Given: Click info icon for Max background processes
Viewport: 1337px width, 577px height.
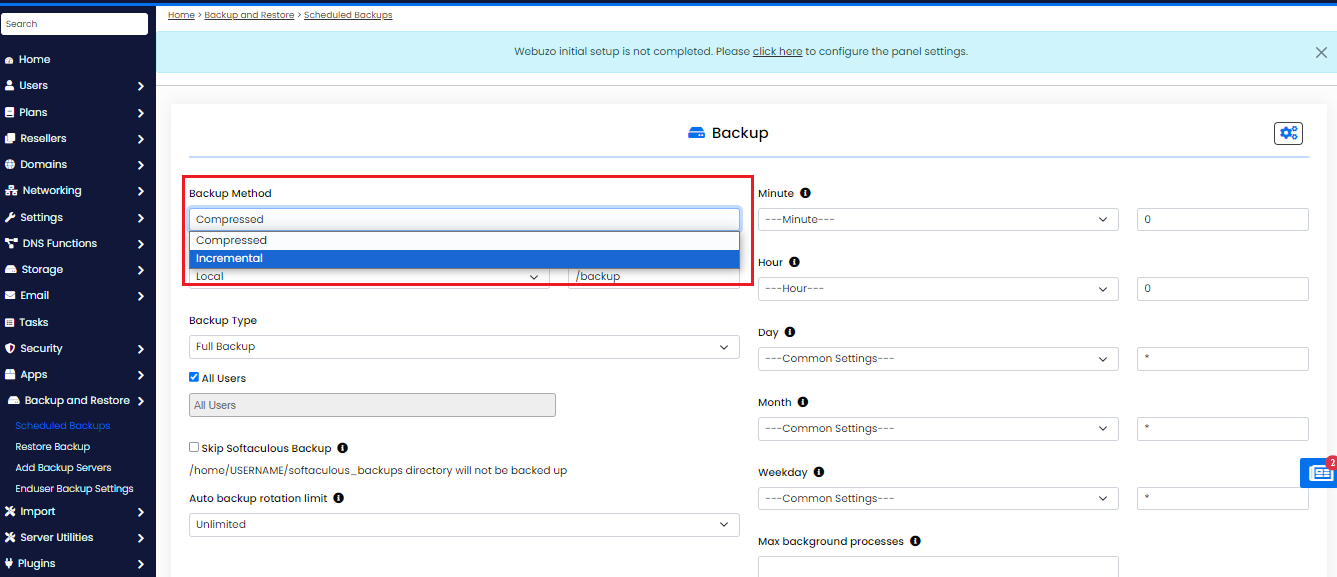Looking at the screenshot, I should point(915,541).
